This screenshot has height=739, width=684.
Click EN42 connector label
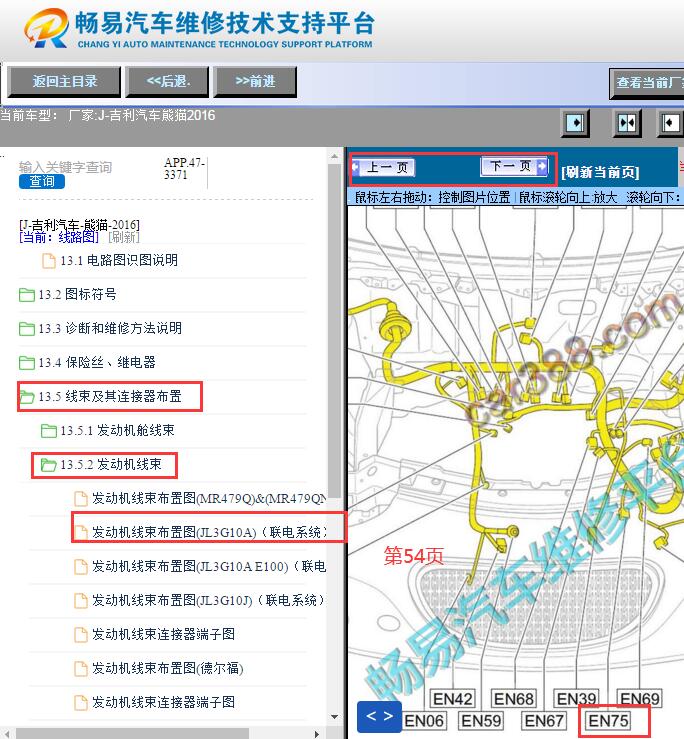pos(452,698)
